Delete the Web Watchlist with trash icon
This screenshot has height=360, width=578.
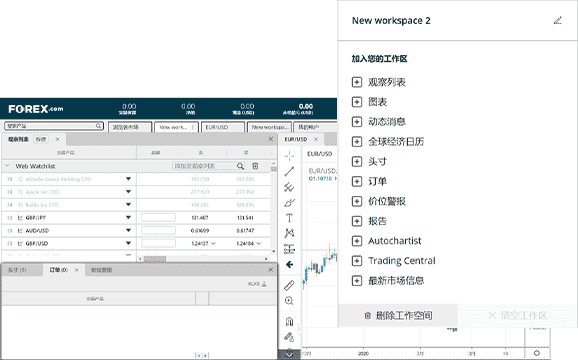pyautogui.click(x=255, y=166)
